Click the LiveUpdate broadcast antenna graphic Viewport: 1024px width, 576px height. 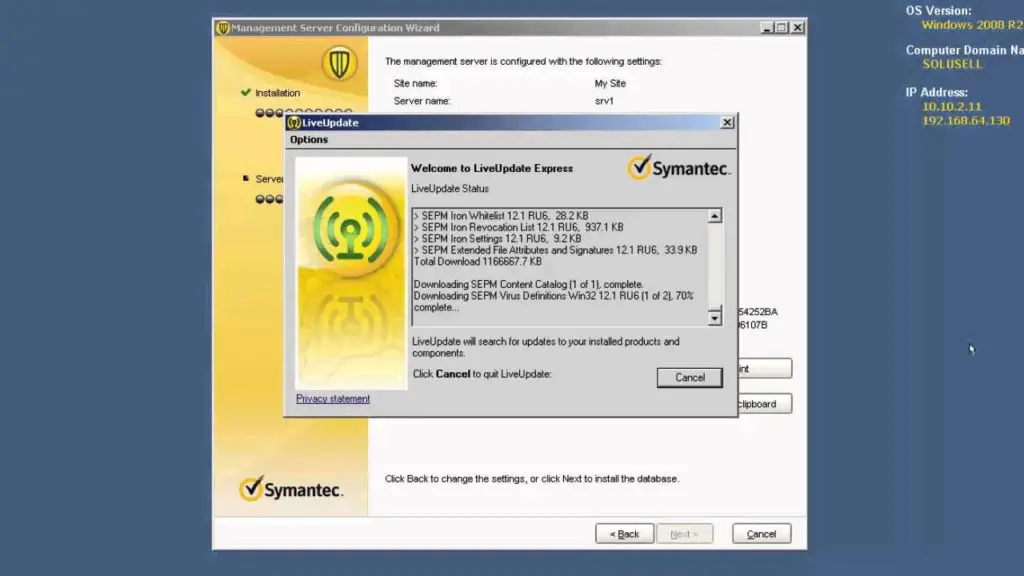351,229
